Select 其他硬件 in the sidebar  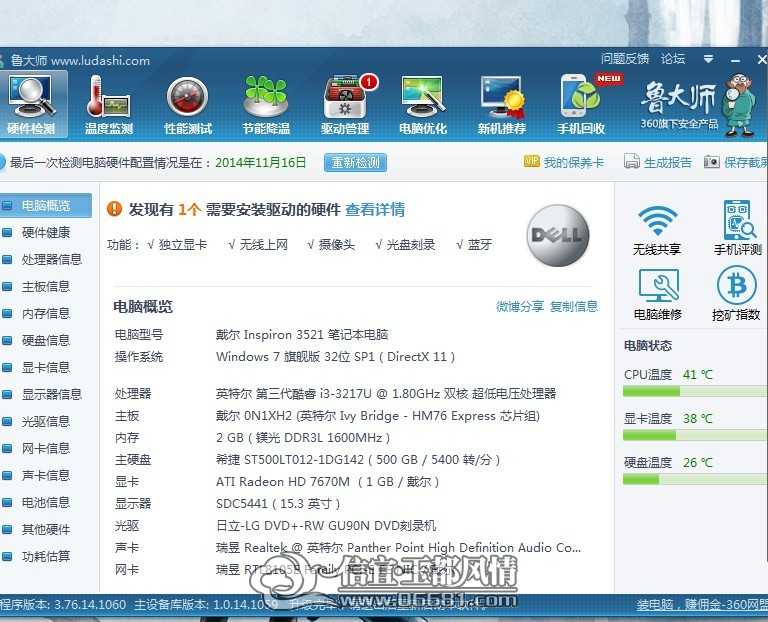tap(46, 529)
